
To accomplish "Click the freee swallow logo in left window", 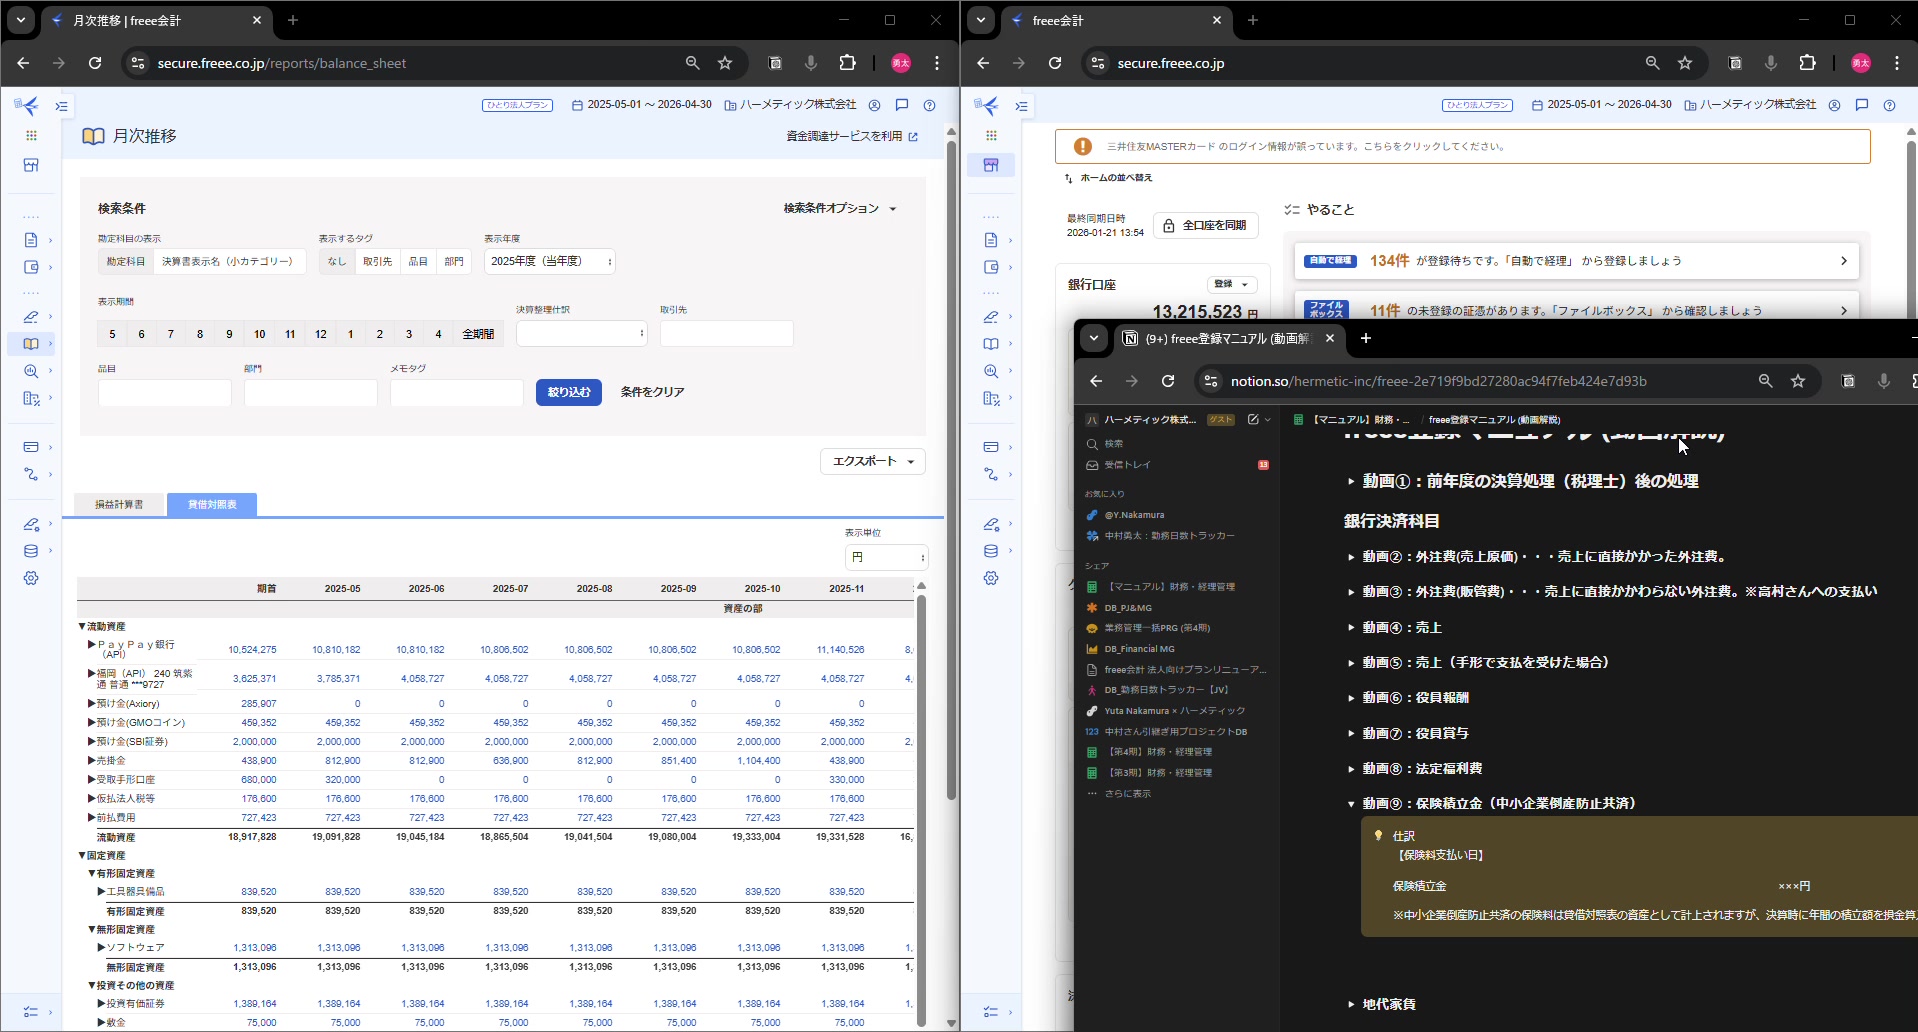I will pos(27,106).
